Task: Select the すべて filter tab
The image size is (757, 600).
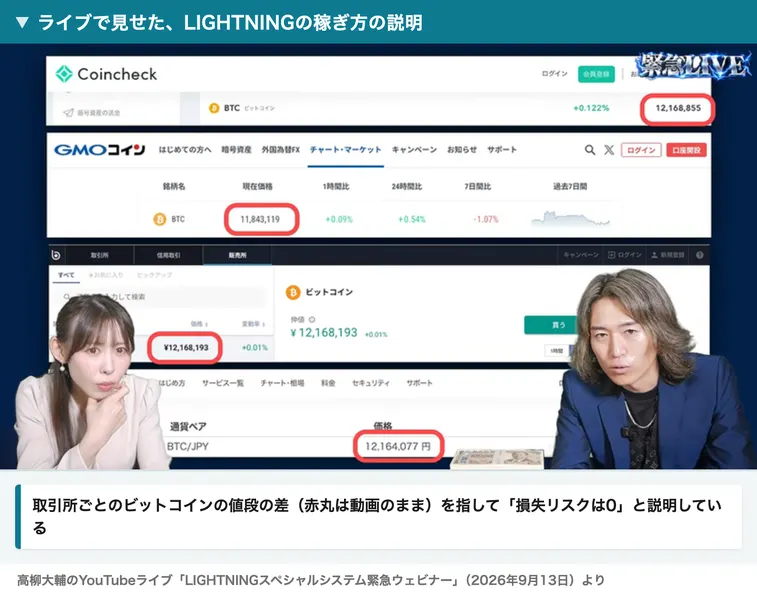Action: [66, 275]
